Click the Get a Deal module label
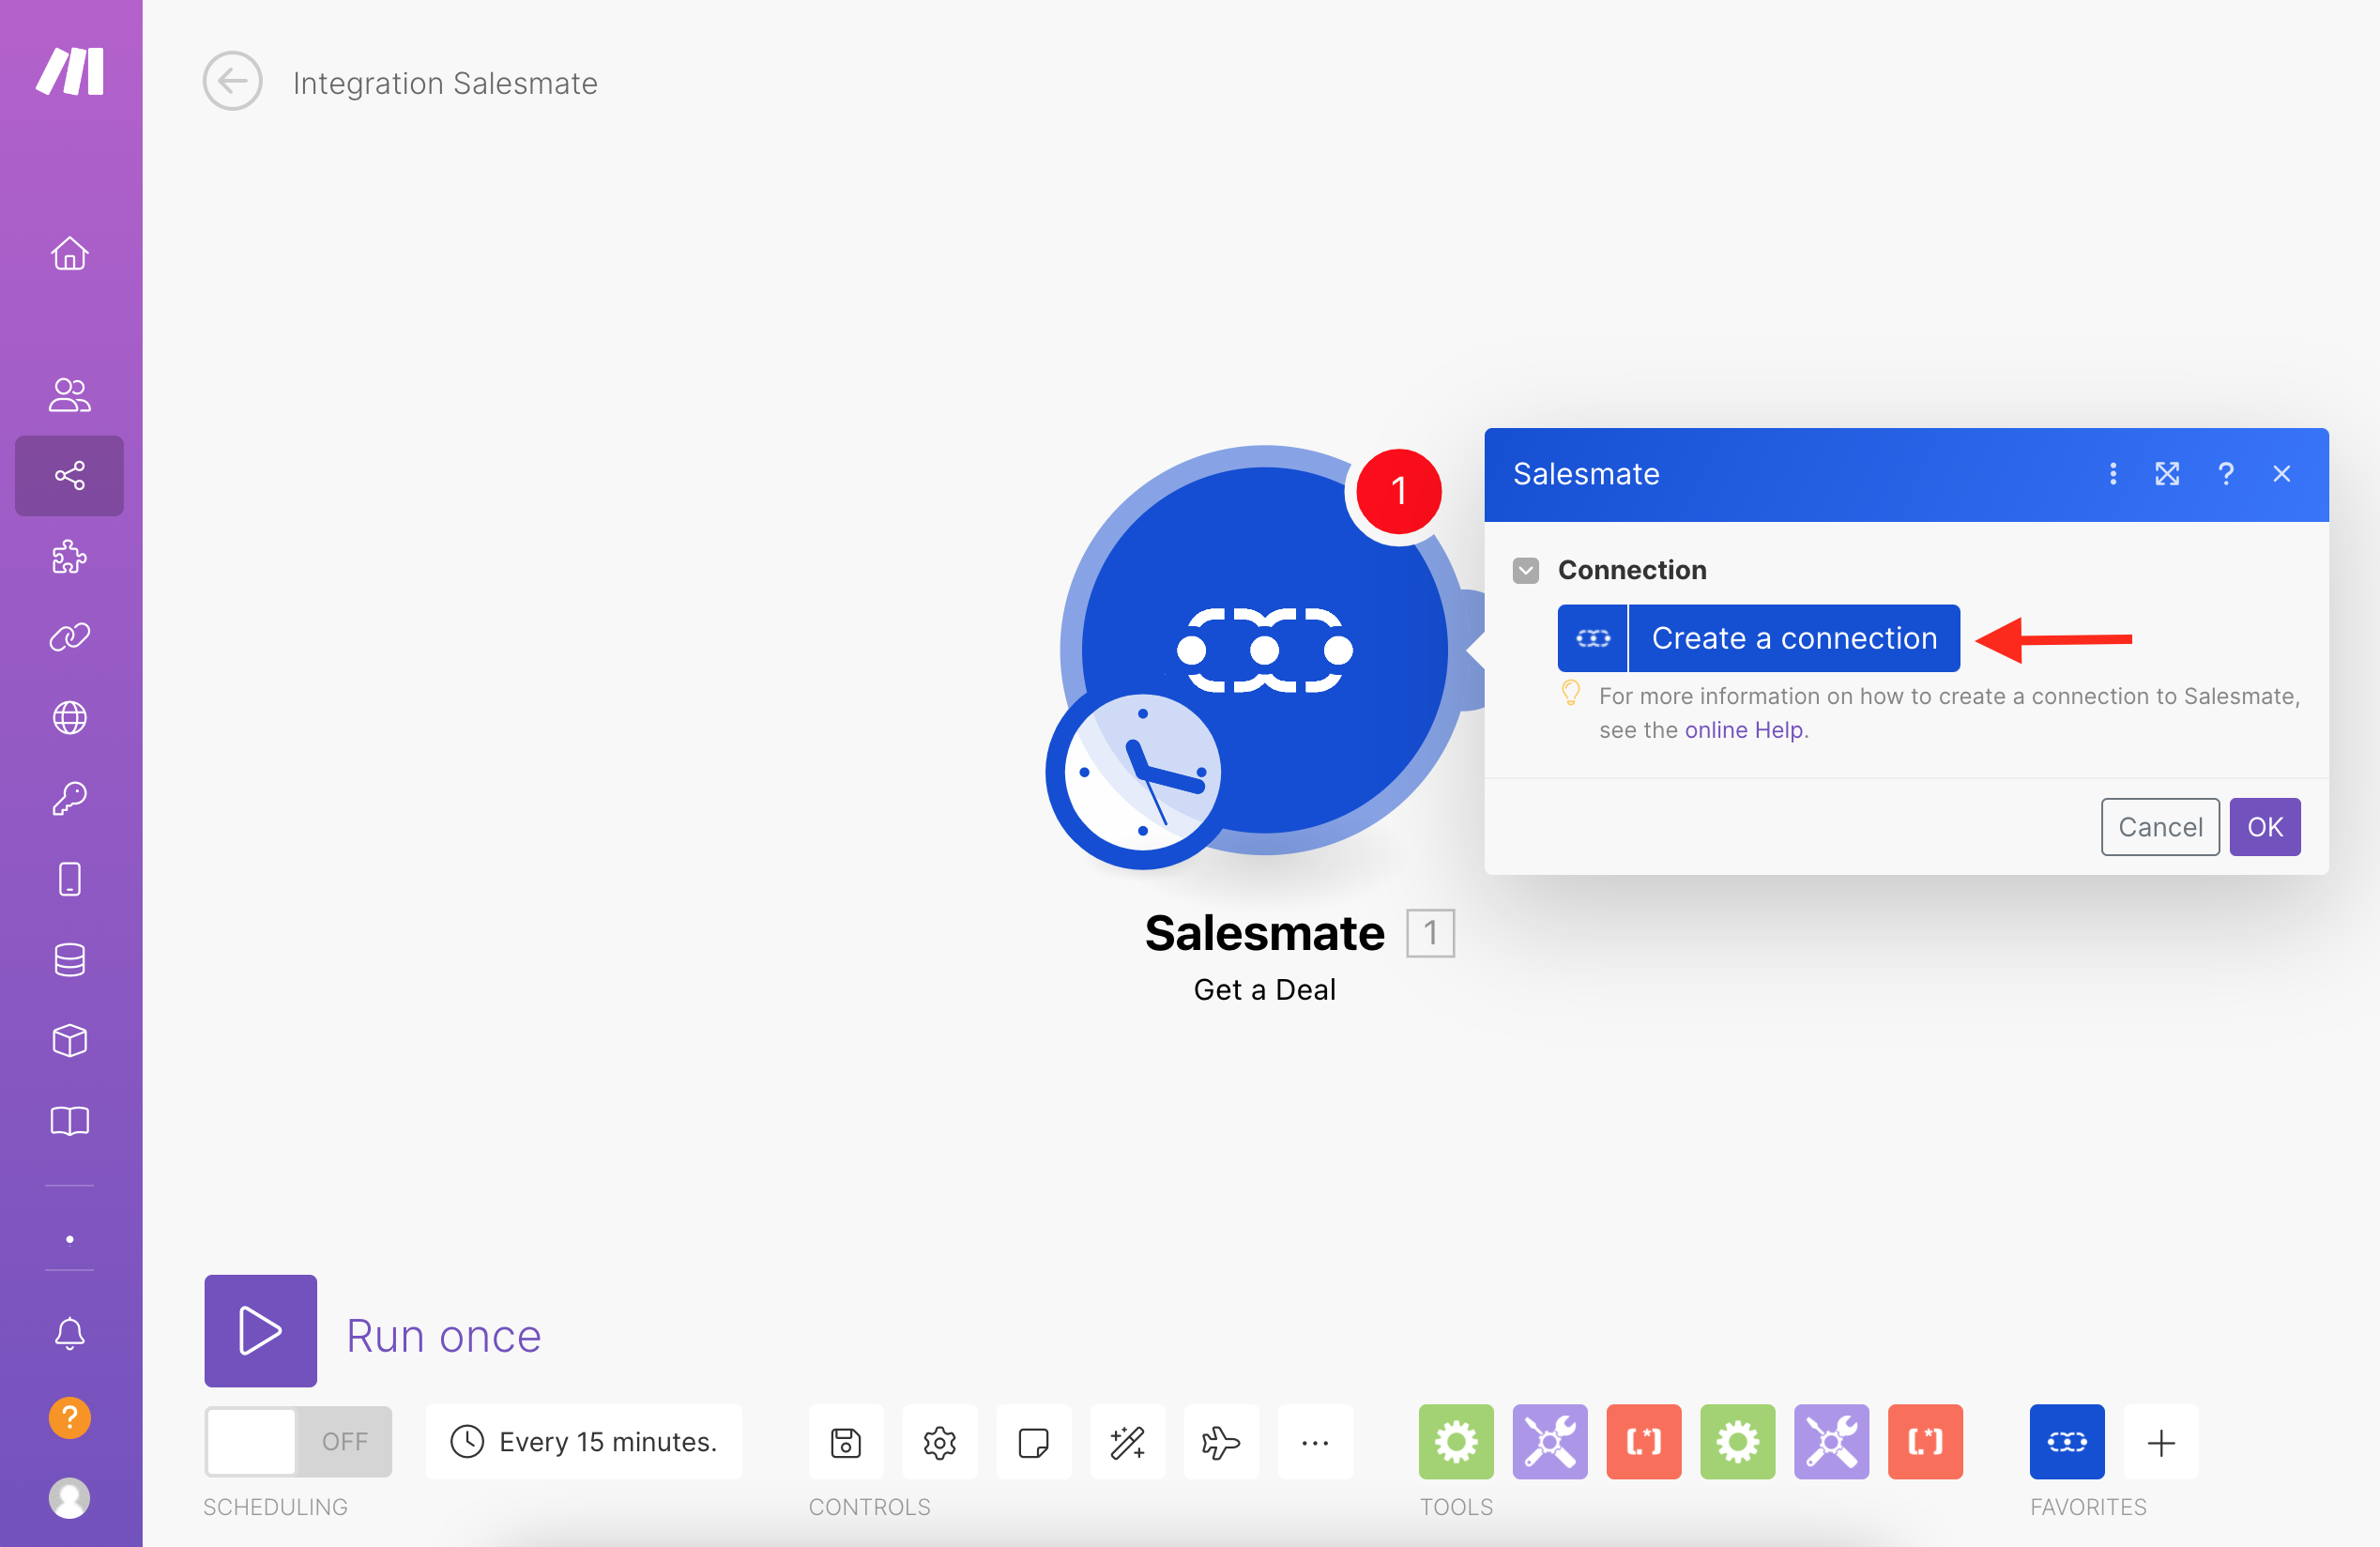Image resolution: width=2380 pixels, height=1547 pixels. tap(1265, 989)
